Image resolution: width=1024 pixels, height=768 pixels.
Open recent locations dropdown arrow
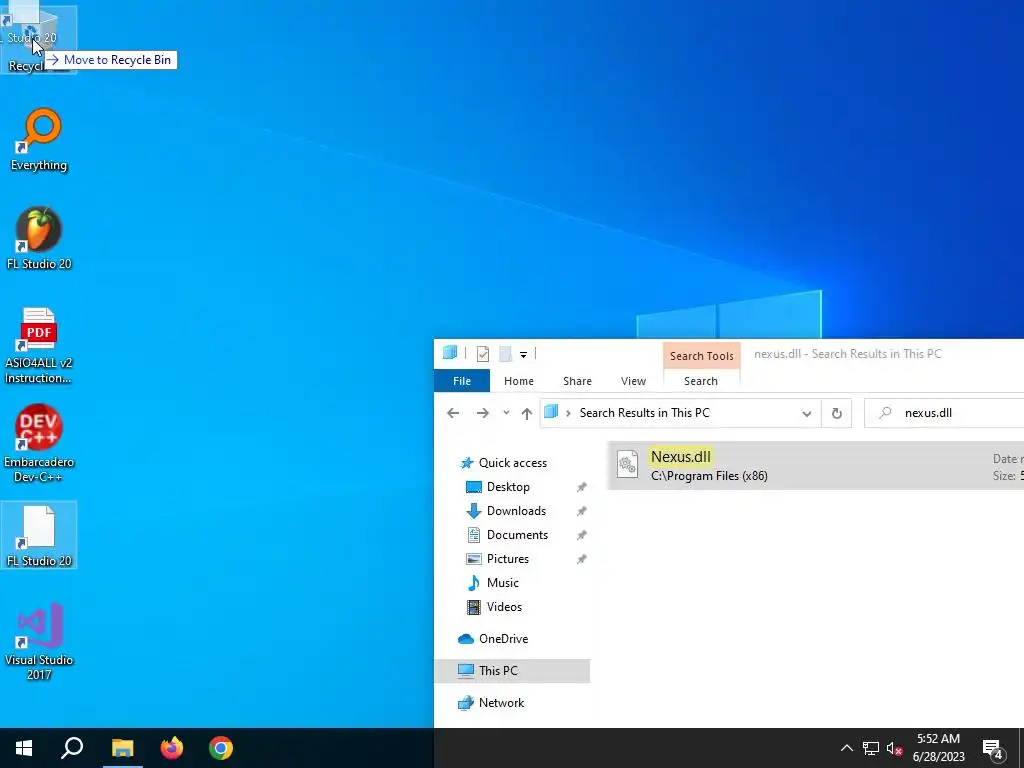click(506, 413)
